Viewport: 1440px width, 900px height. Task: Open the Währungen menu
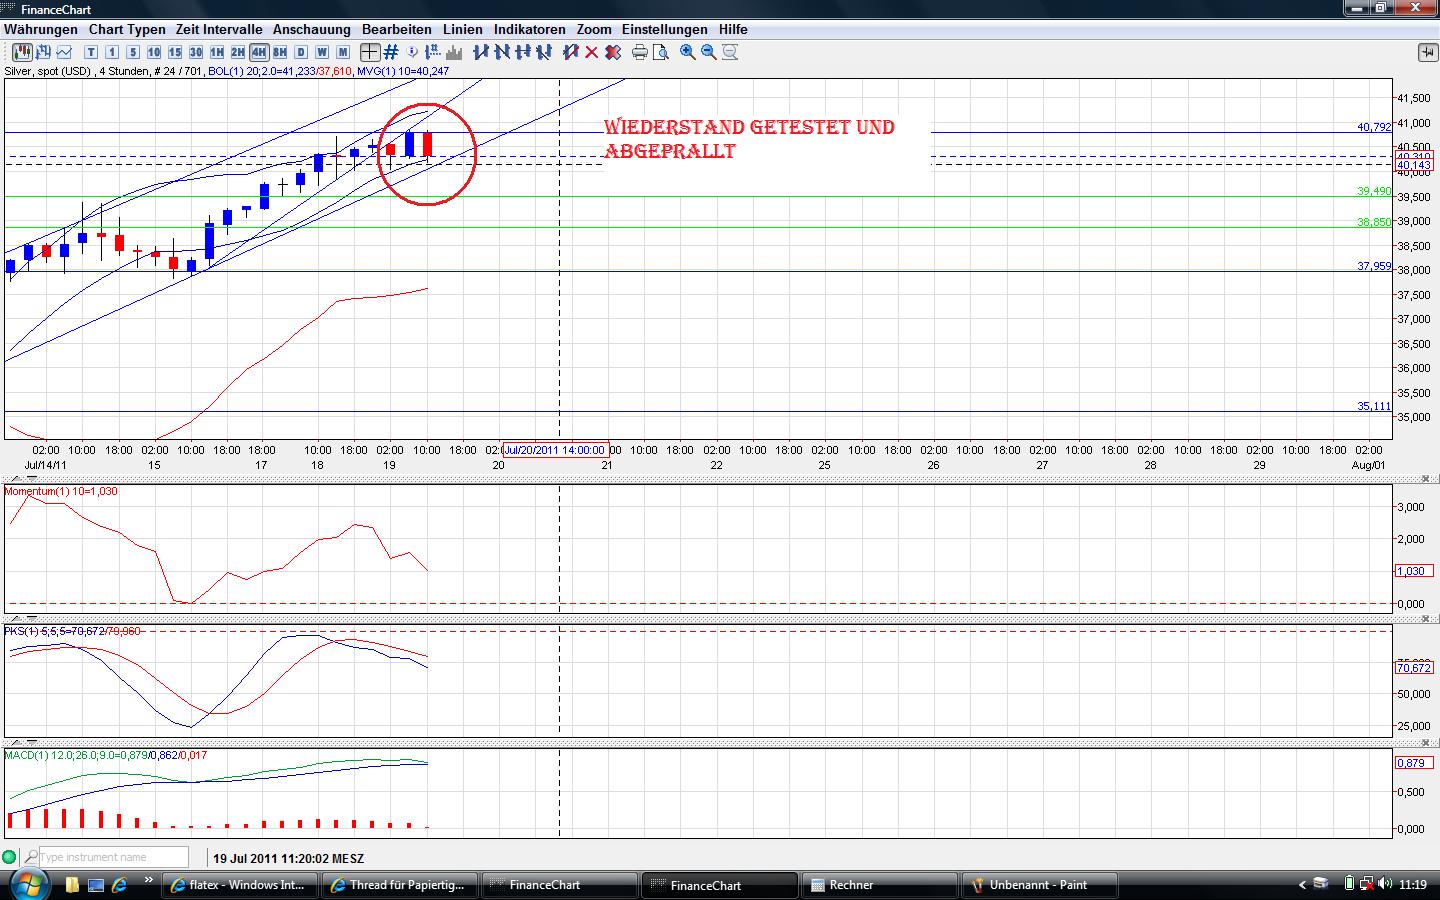[x=41, y=29]
